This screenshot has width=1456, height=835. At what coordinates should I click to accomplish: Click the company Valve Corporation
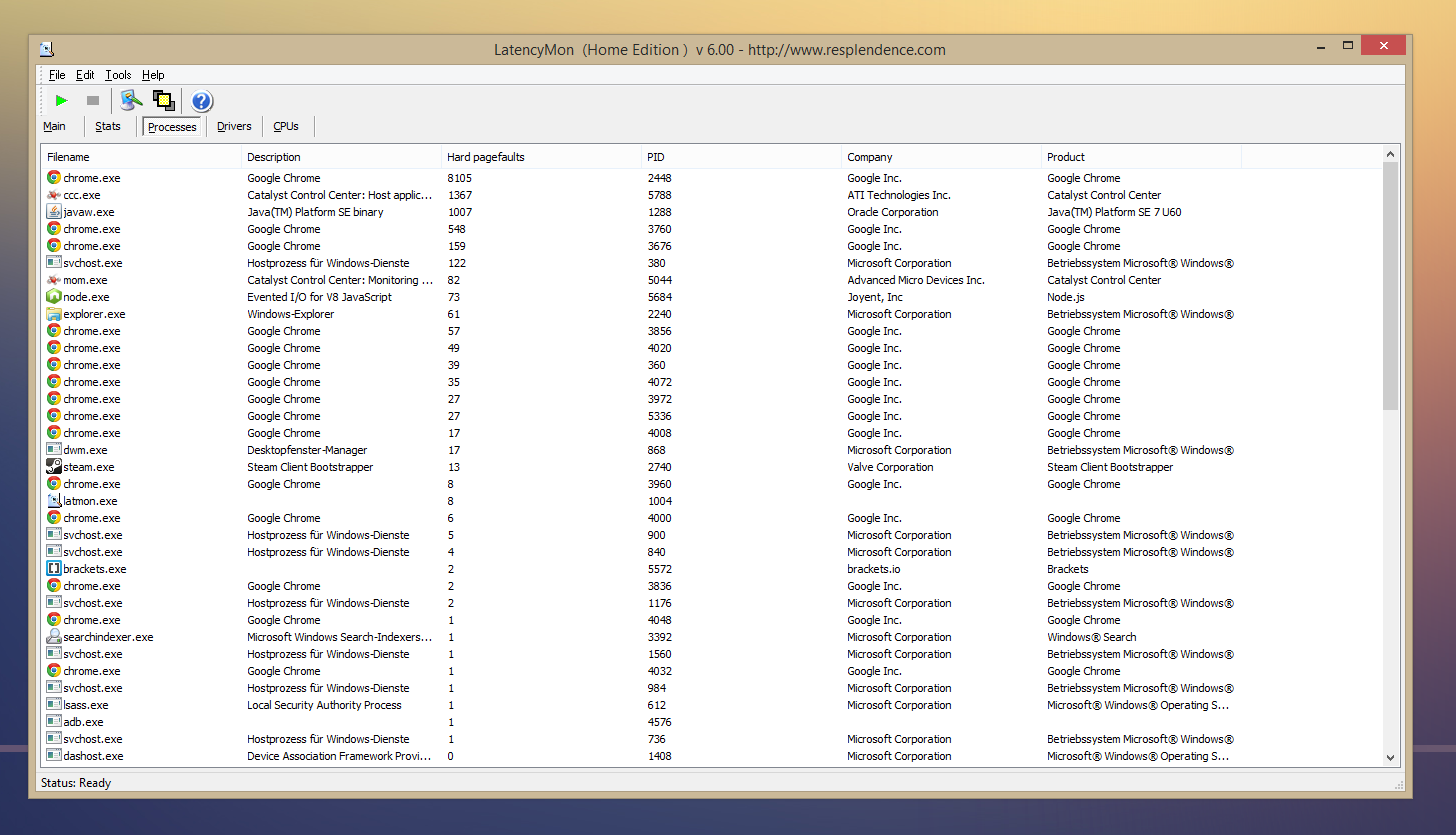tap(890, 467)
